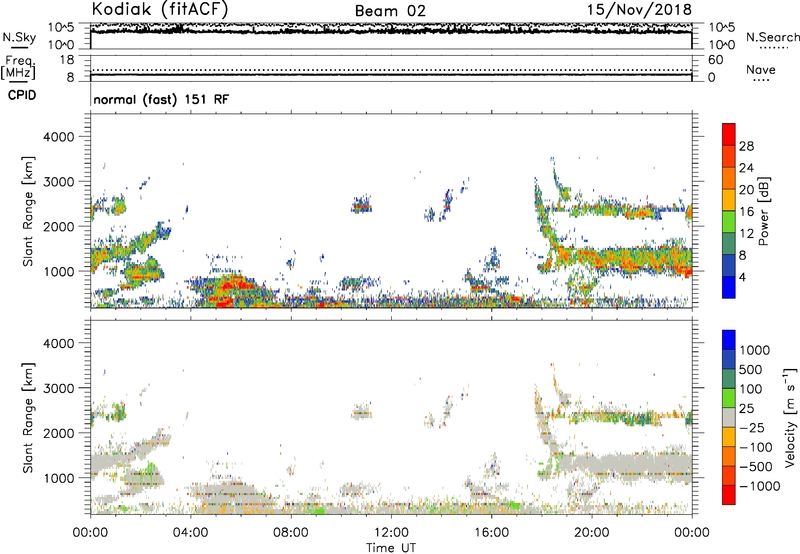The width and height of the screenshot is (800, 554).
Task: Click the '12:00' time axis tick
Action: point(391,533)
